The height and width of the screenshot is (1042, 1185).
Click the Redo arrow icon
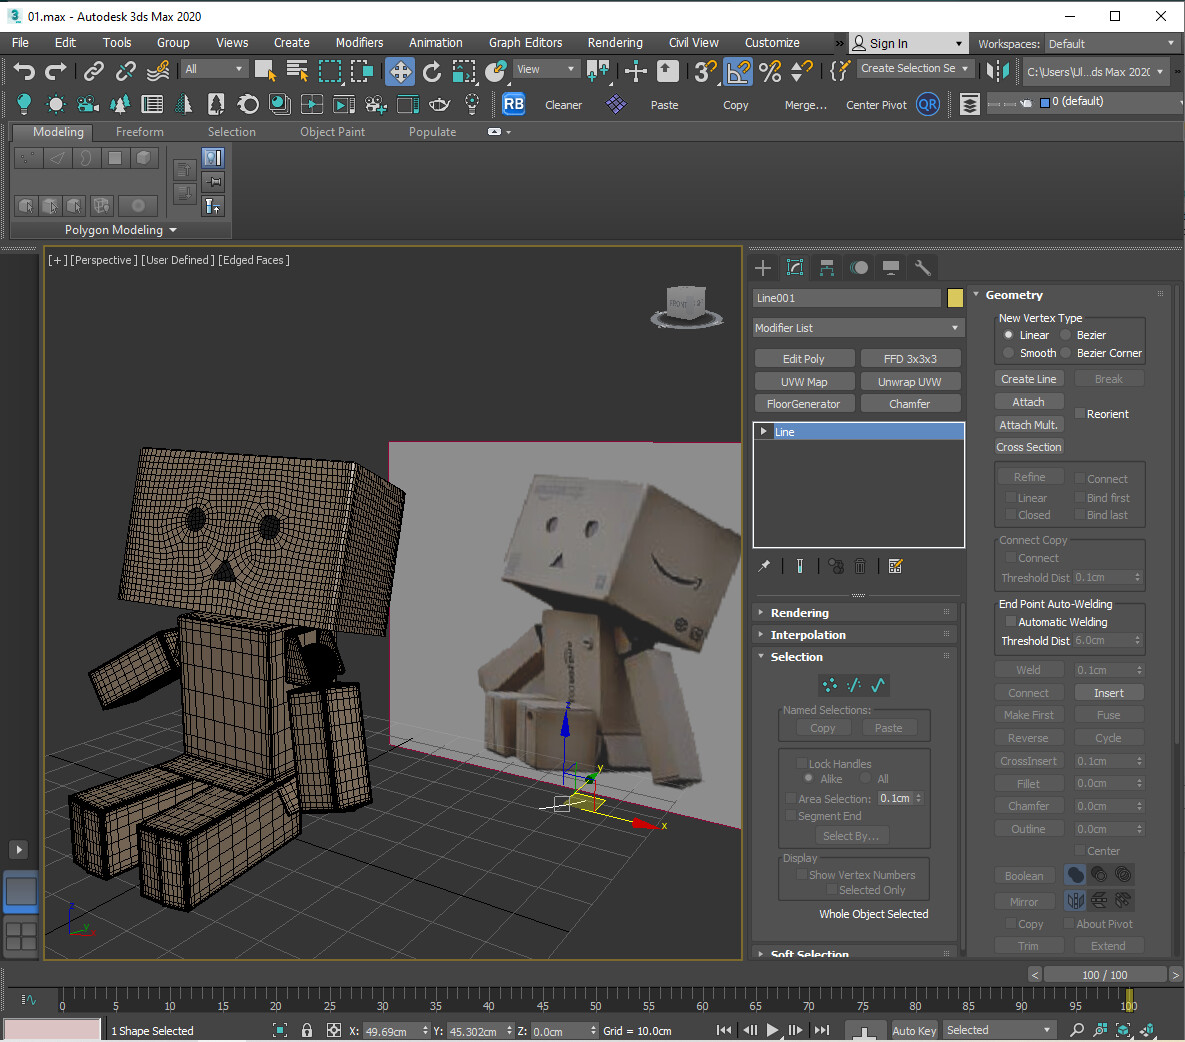55,71
